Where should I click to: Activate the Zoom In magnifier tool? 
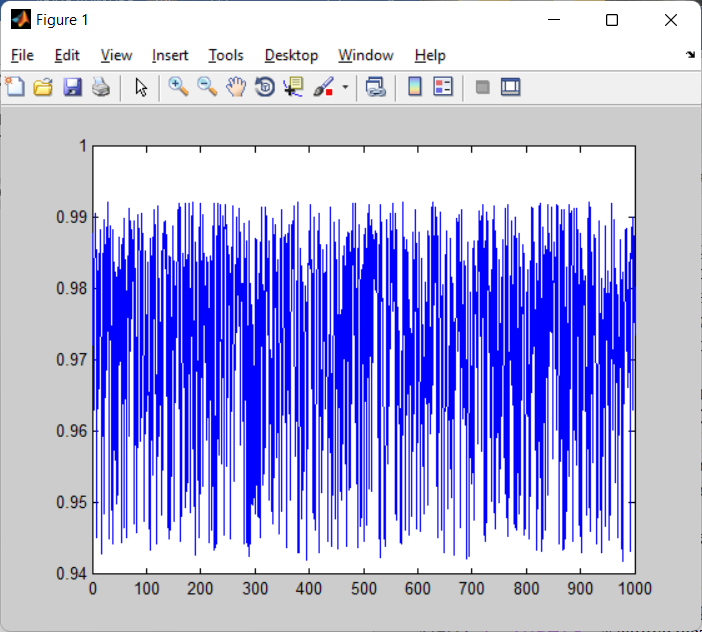tap(178, 87)
